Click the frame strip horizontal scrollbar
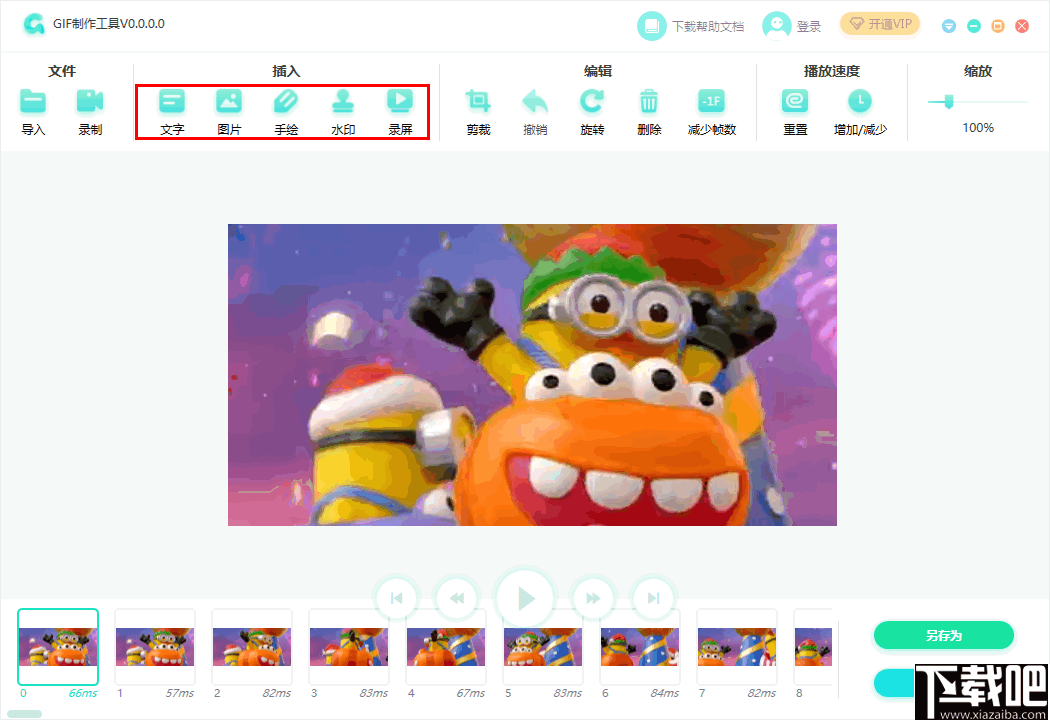The height and width of the screenshot is (720, 1050). (x=25, y=714)
